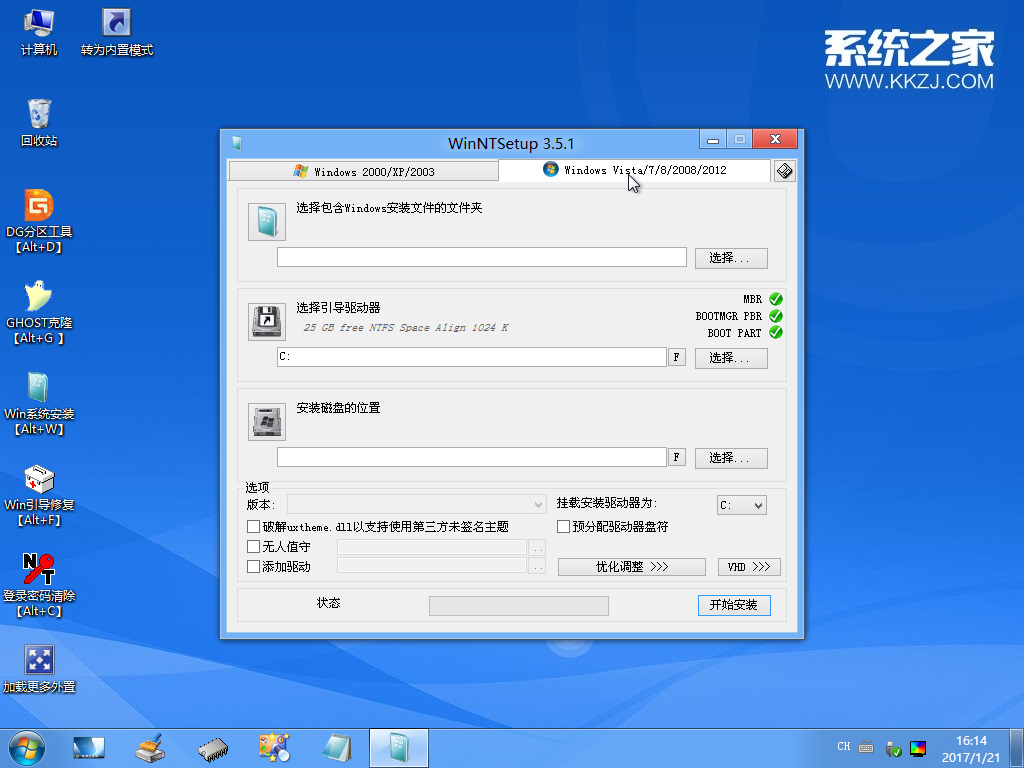The width and height of the screenshot is (1024, 768).
Task: Launch GHOST克隆 from the desktop
Action: coord(40,296)
